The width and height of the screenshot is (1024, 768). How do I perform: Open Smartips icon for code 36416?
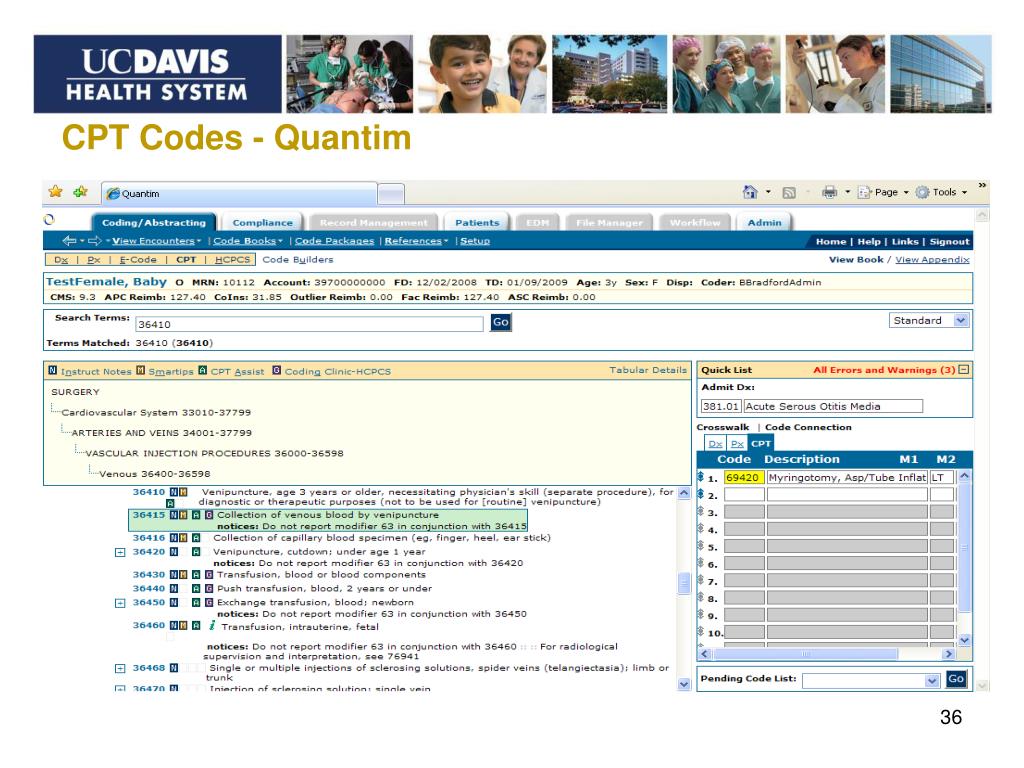click(x=183, y=538)
